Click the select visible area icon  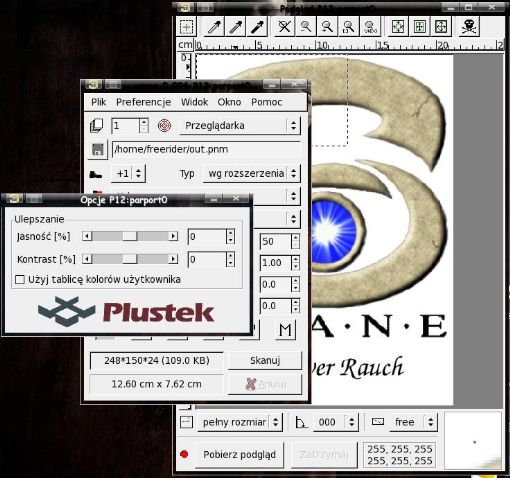tap(398, 27)
